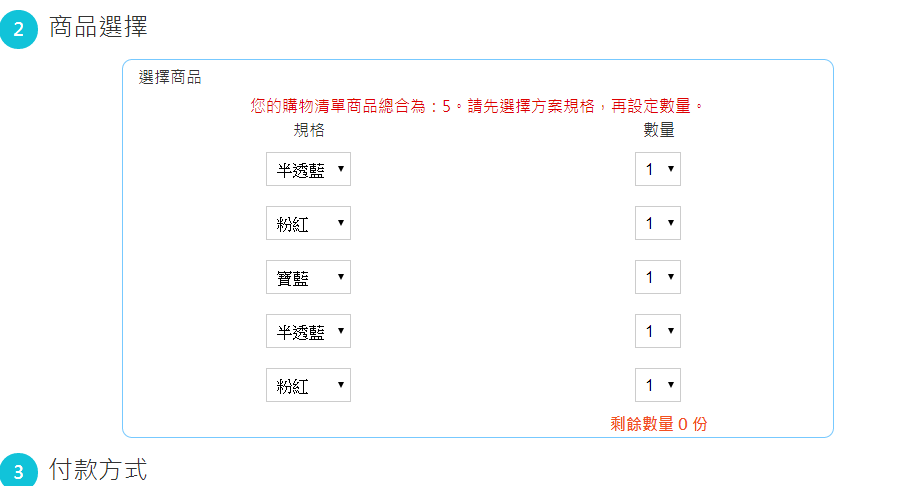Image resolution: width=899 pixels, height=486 pixels.
Task: Click the 數量 column header
Action: [x=659, y=130]
